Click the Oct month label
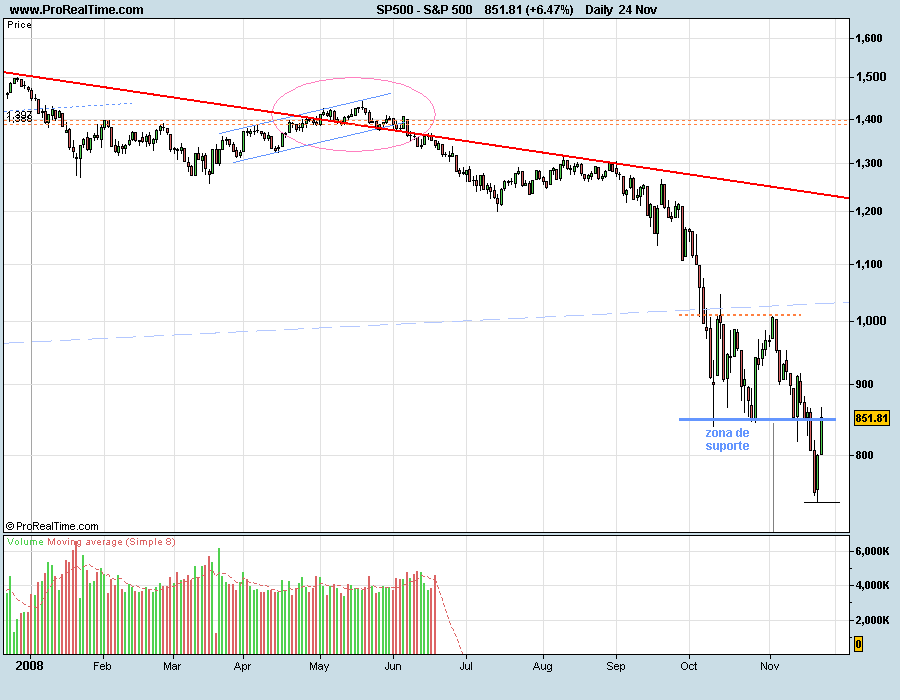 pyautogui.click(x=688, y=666)
